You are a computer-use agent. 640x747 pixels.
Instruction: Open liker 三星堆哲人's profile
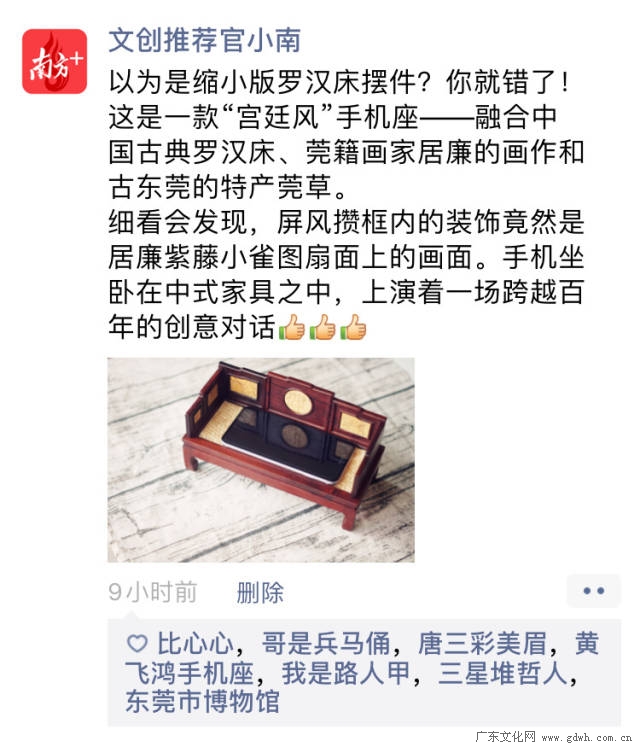pos(502,673)
